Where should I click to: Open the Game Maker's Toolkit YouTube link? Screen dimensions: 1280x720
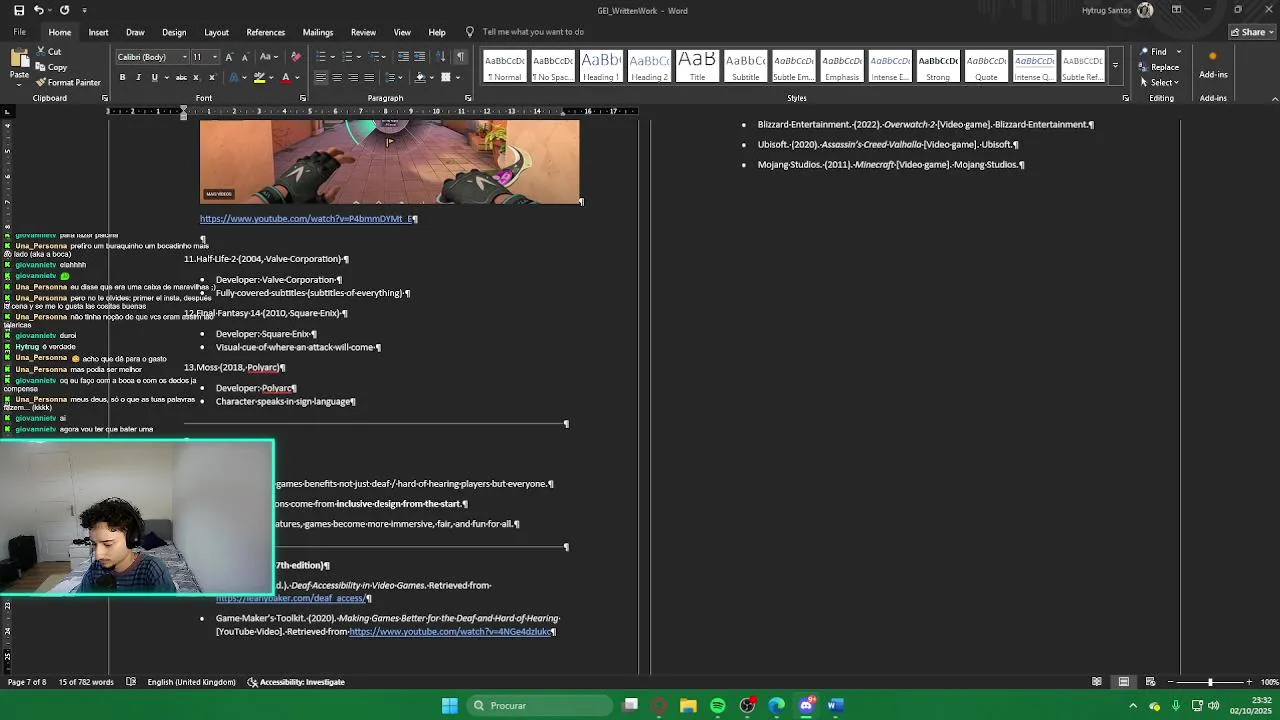pos(449,632)
